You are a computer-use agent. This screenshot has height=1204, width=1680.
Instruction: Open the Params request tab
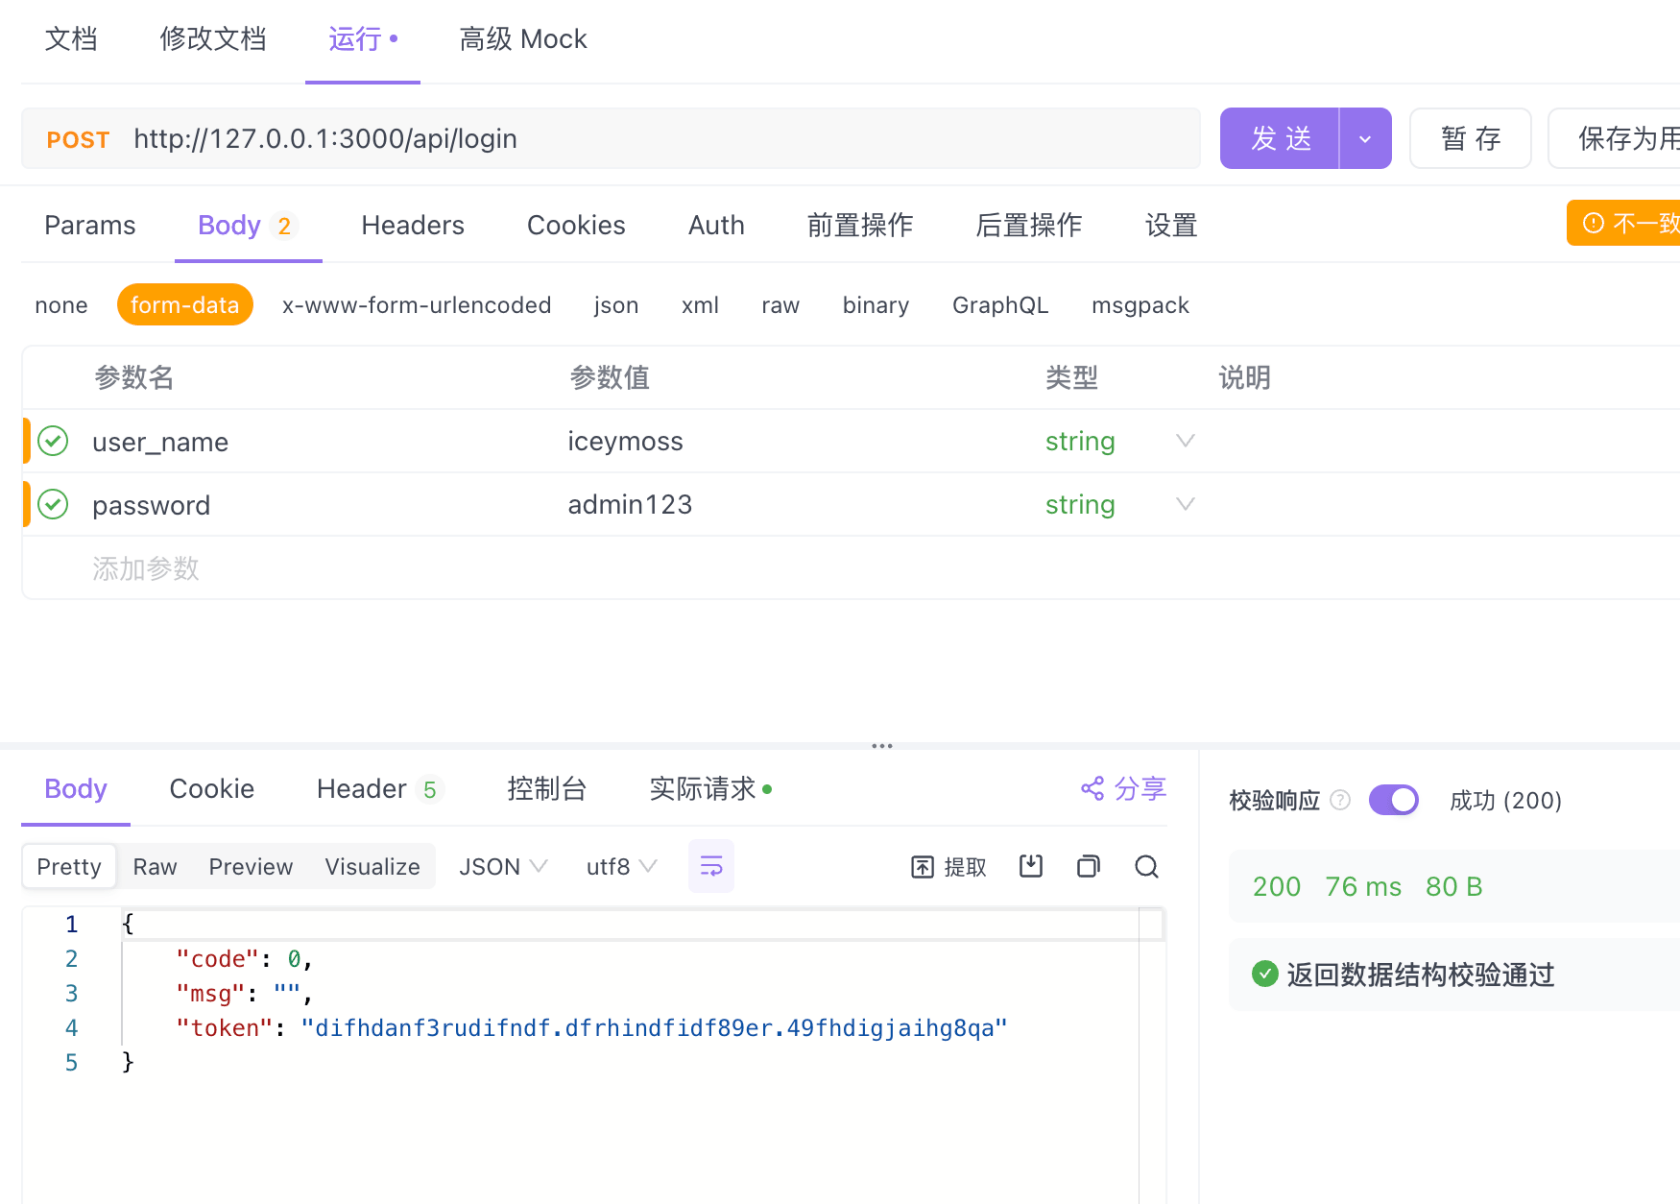coord(90,225)
